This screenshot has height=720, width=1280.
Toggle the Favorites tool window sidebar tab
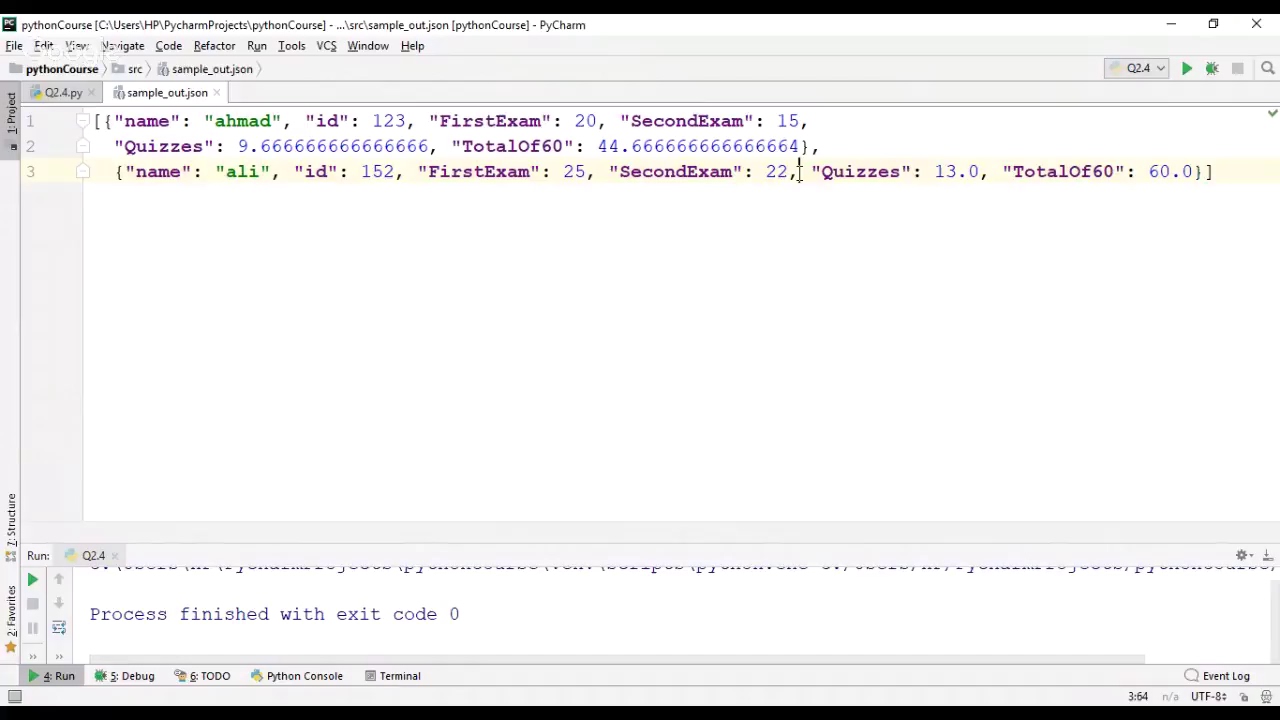coord(11,617)
